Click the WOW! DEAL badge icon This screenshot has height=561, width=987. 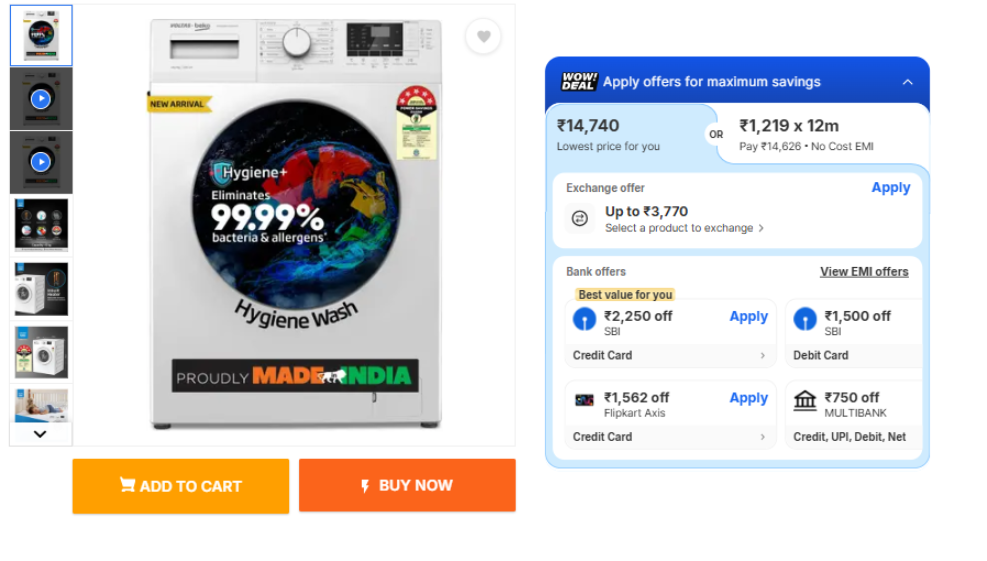point(578,82)
